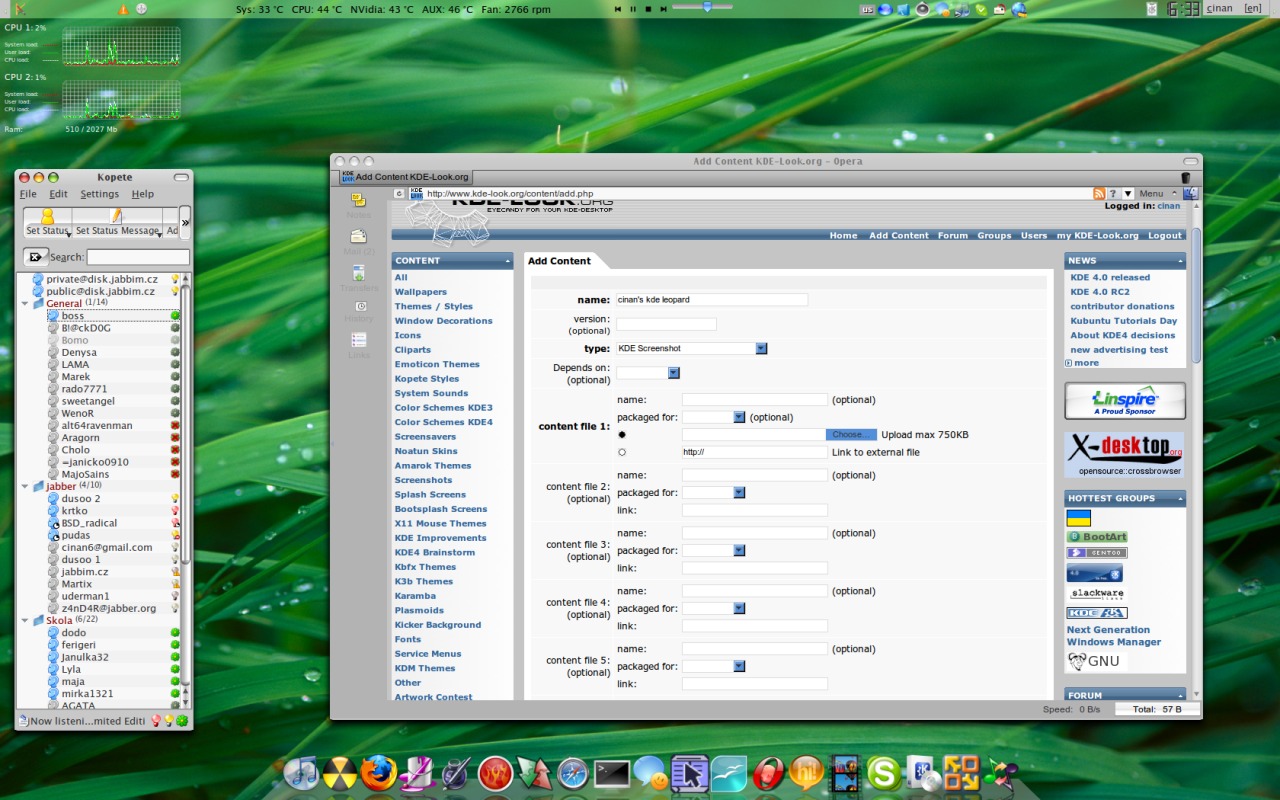Viewport: 1280px width, 800px height.
Task: Open the Transfers panel in Opera sidebar
Action: click(x=359, y=279)
